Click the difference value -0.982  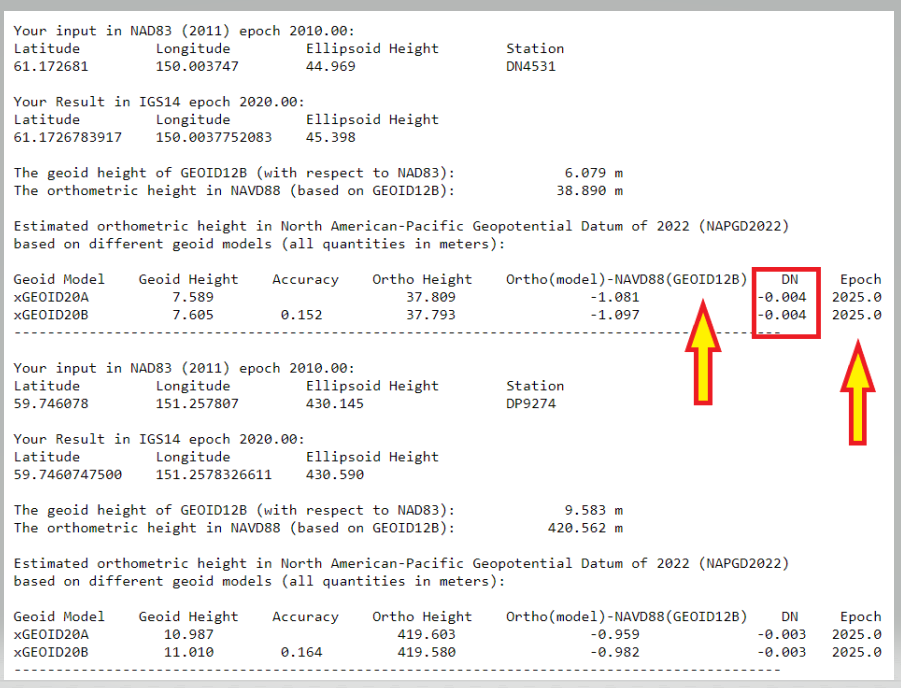click(x=618, y=652)
